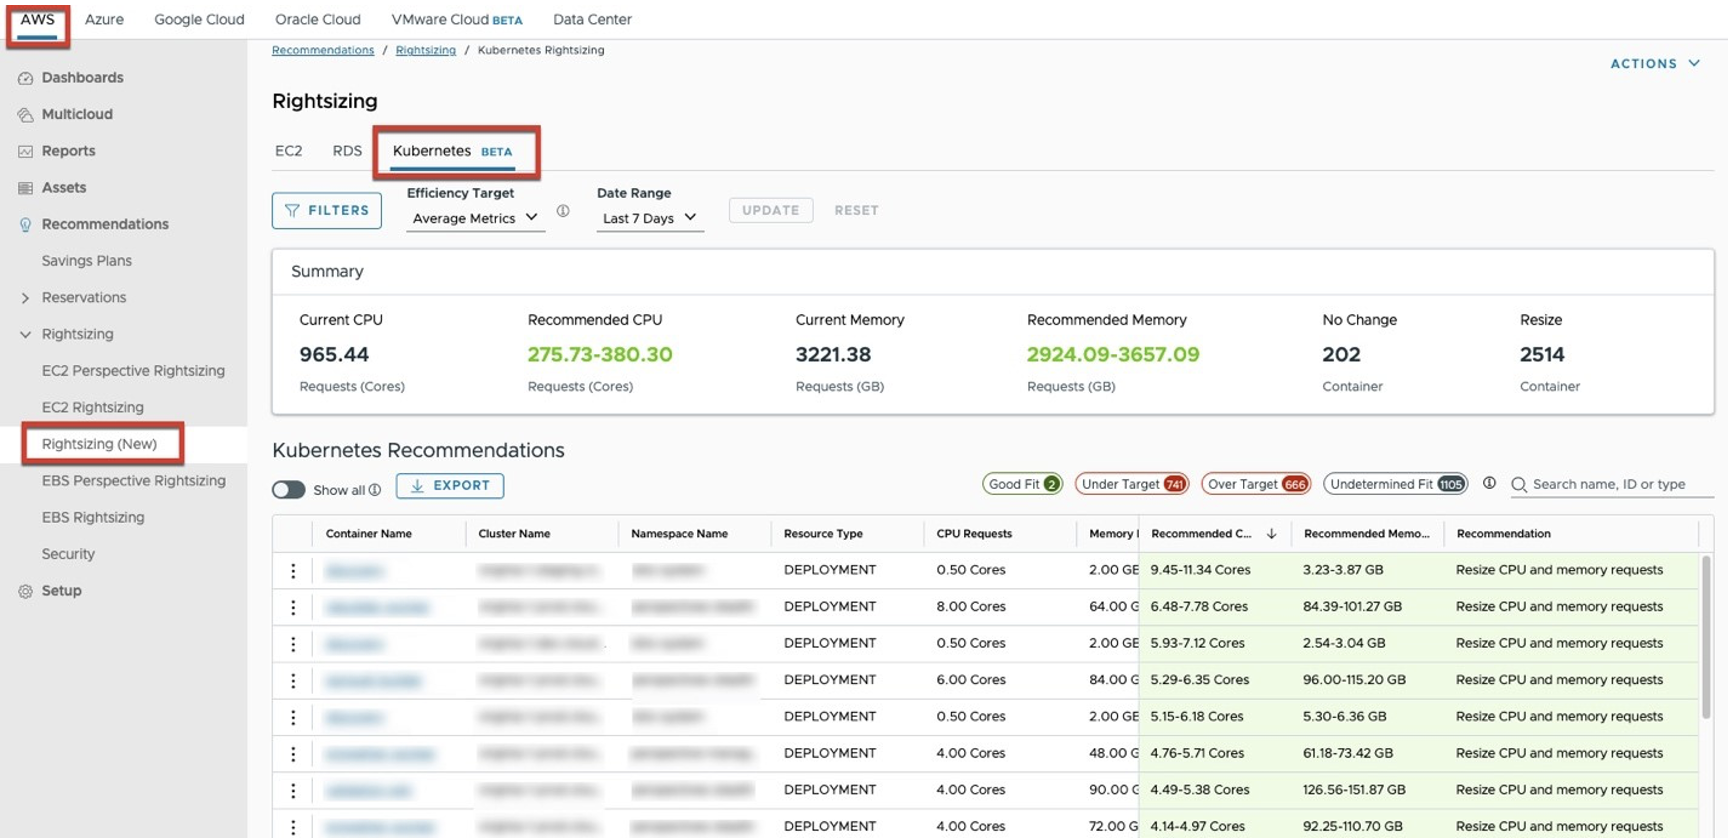Click the search magnifier icon
The image size is (1728, 840).
coord(1519,485)
